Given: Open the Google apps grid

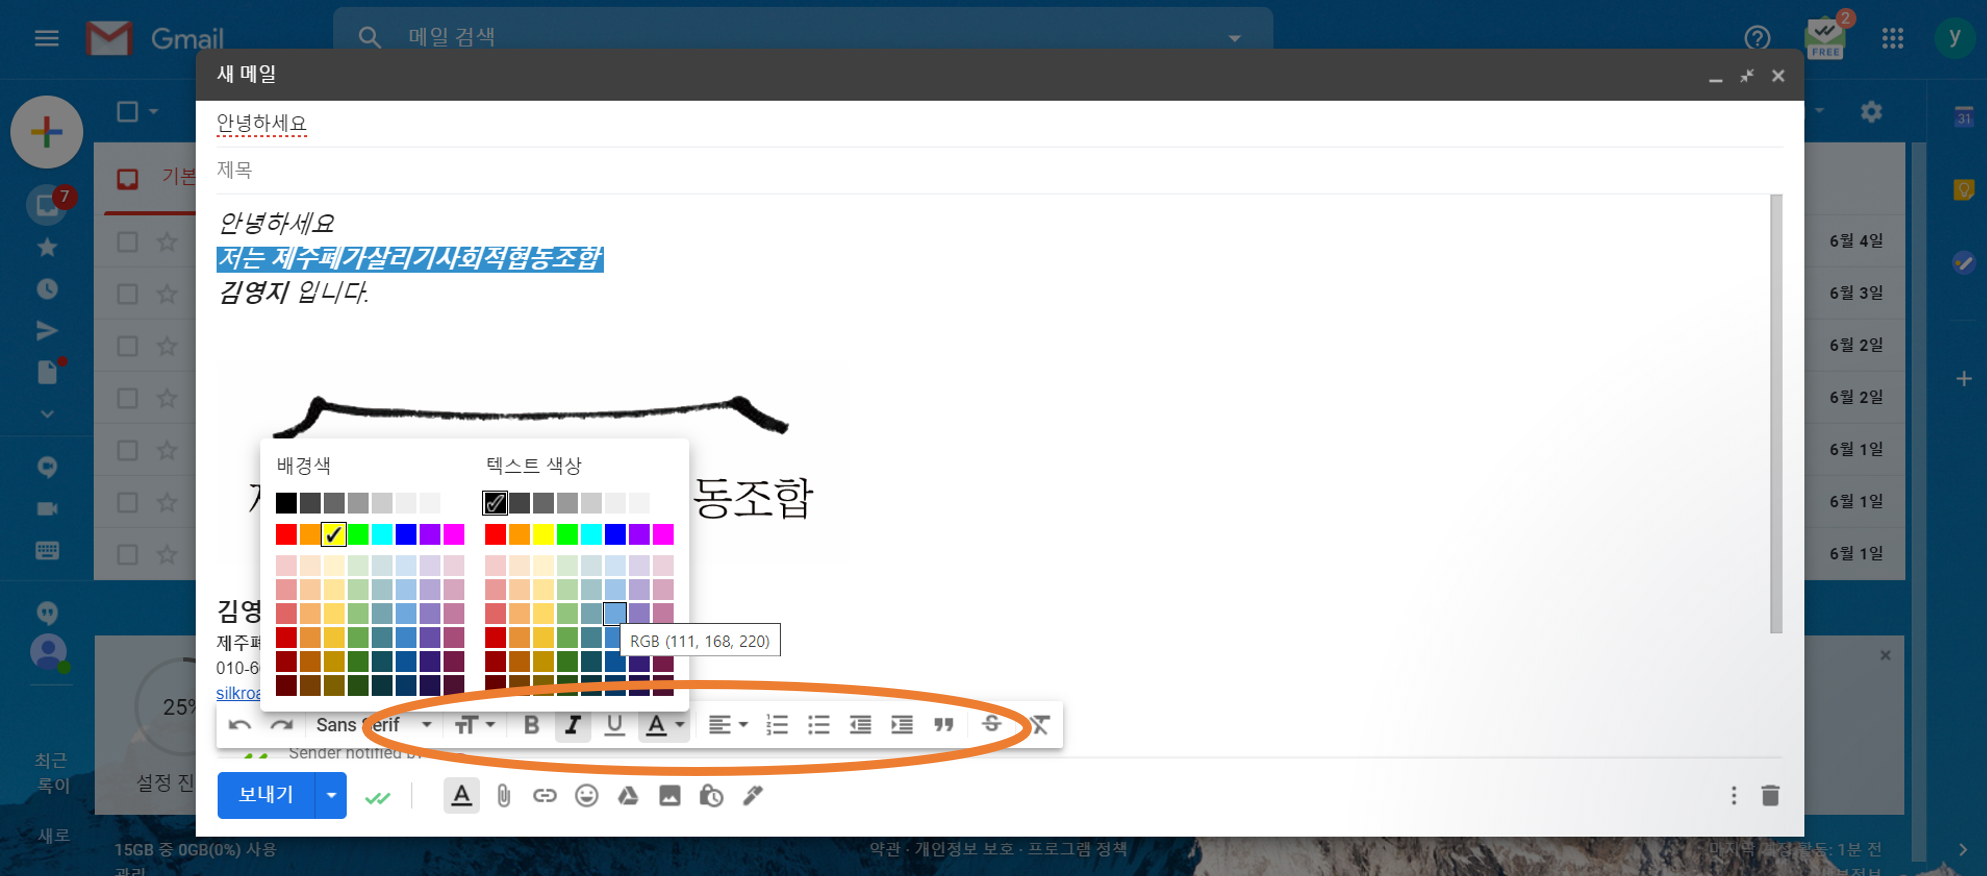Looking at the screenshot, I should point(1892,38).
